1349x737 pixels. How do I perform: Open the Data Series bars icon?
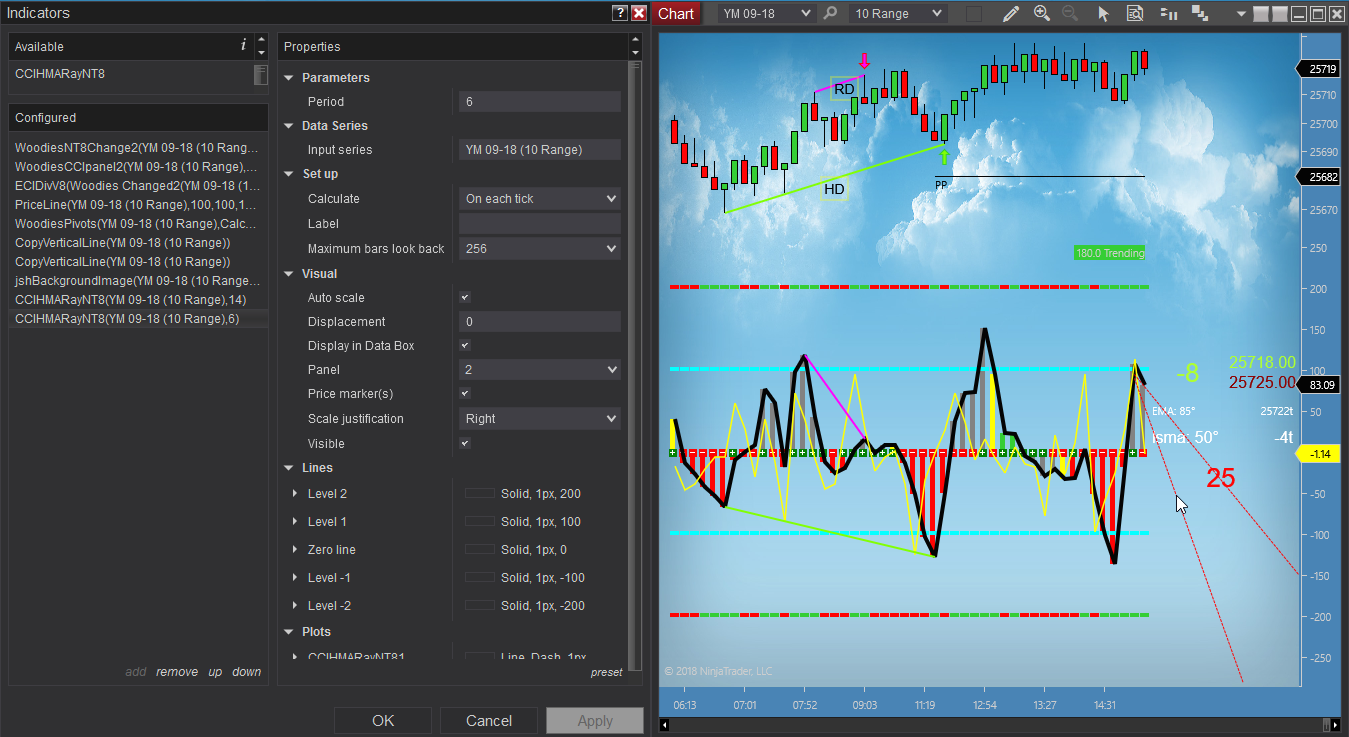pyautogui.click(x=1167, y=13)
